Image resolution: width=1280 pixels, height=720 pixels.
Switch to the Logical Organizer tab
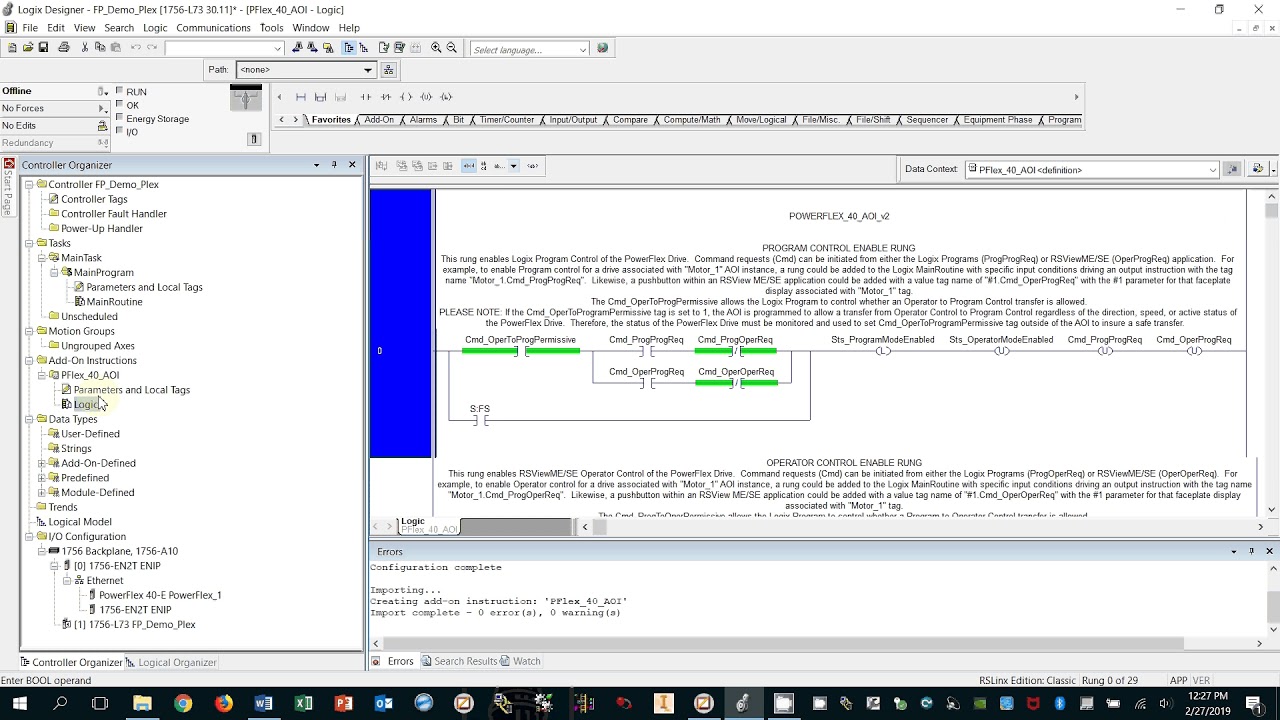click(x=171, y=662)
